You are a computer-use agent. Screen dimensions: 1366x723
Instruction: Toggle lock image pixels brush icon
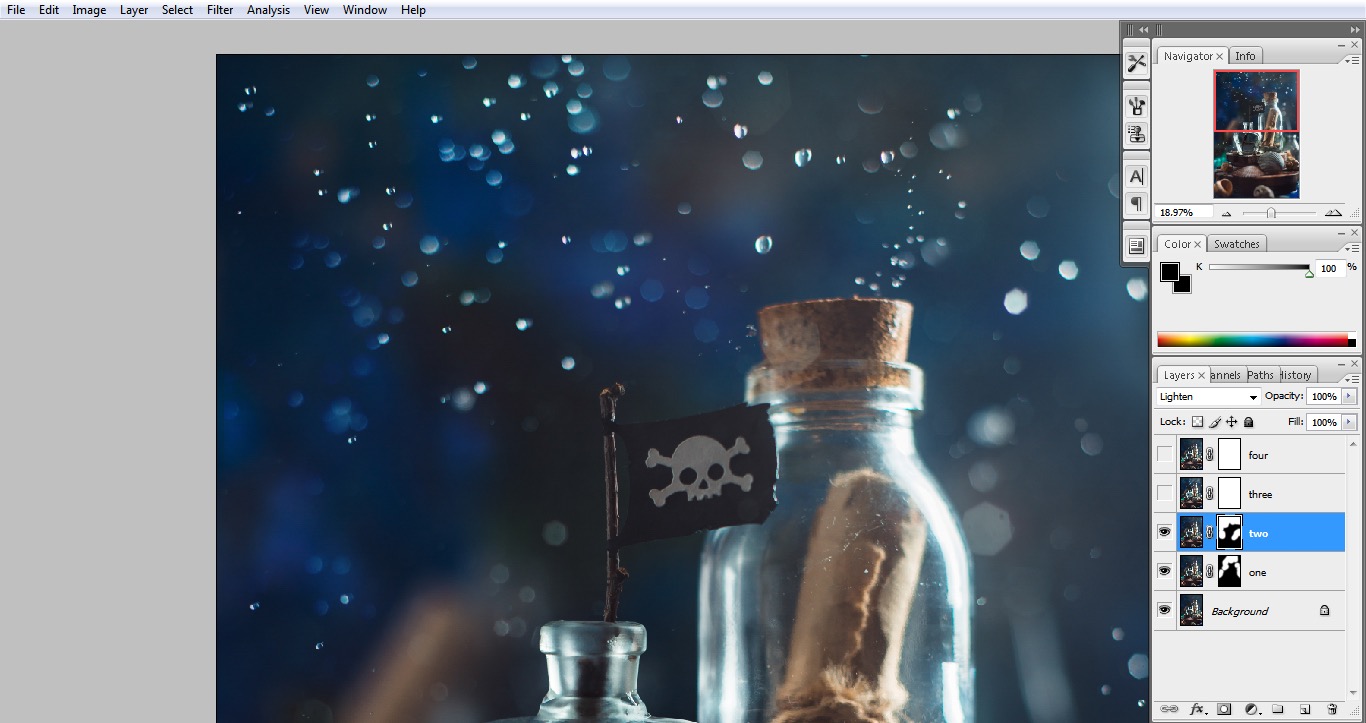point(1215,422)
